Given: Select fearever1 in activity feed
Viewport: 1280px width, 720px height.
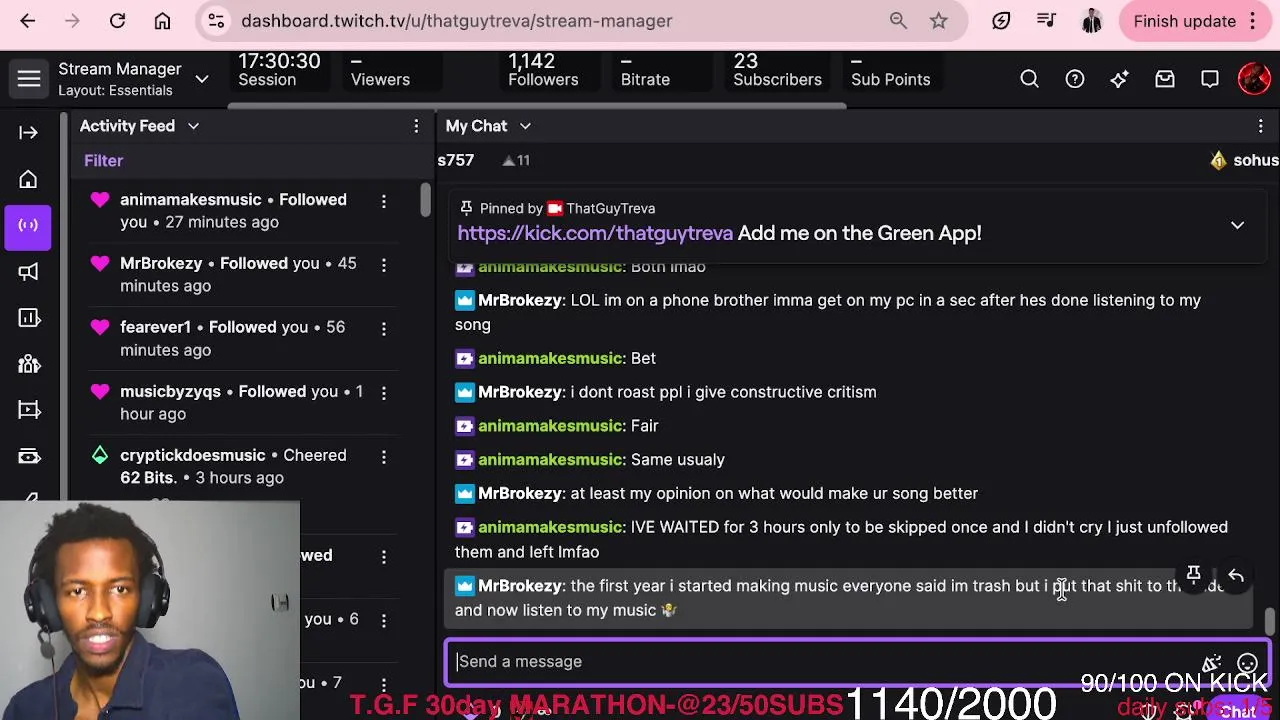Looking at the screenshot, I should click(155, 327).
